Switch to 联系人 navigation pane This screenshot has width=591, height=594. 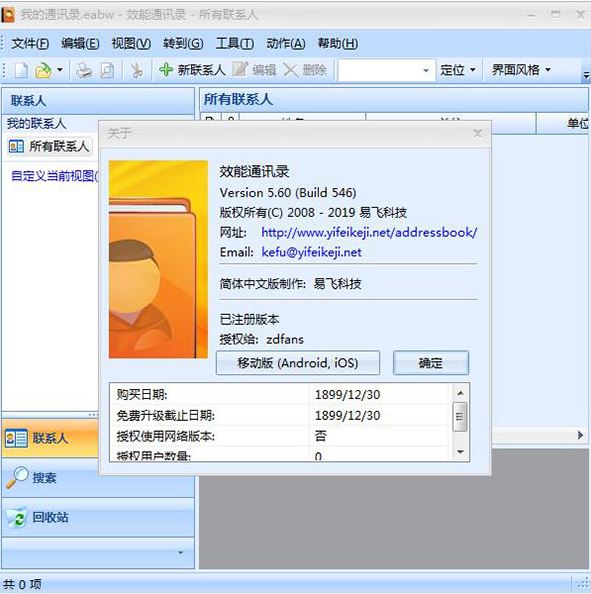point(50,438)
